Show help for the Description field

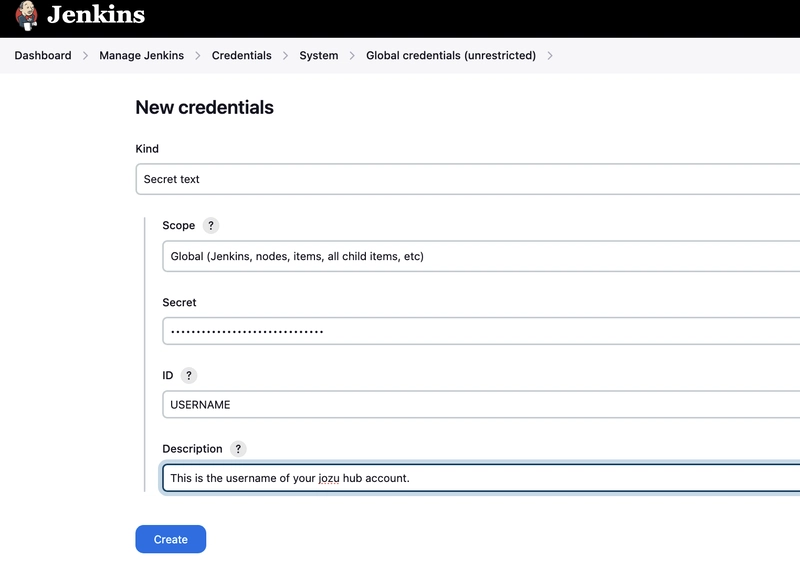239,449
